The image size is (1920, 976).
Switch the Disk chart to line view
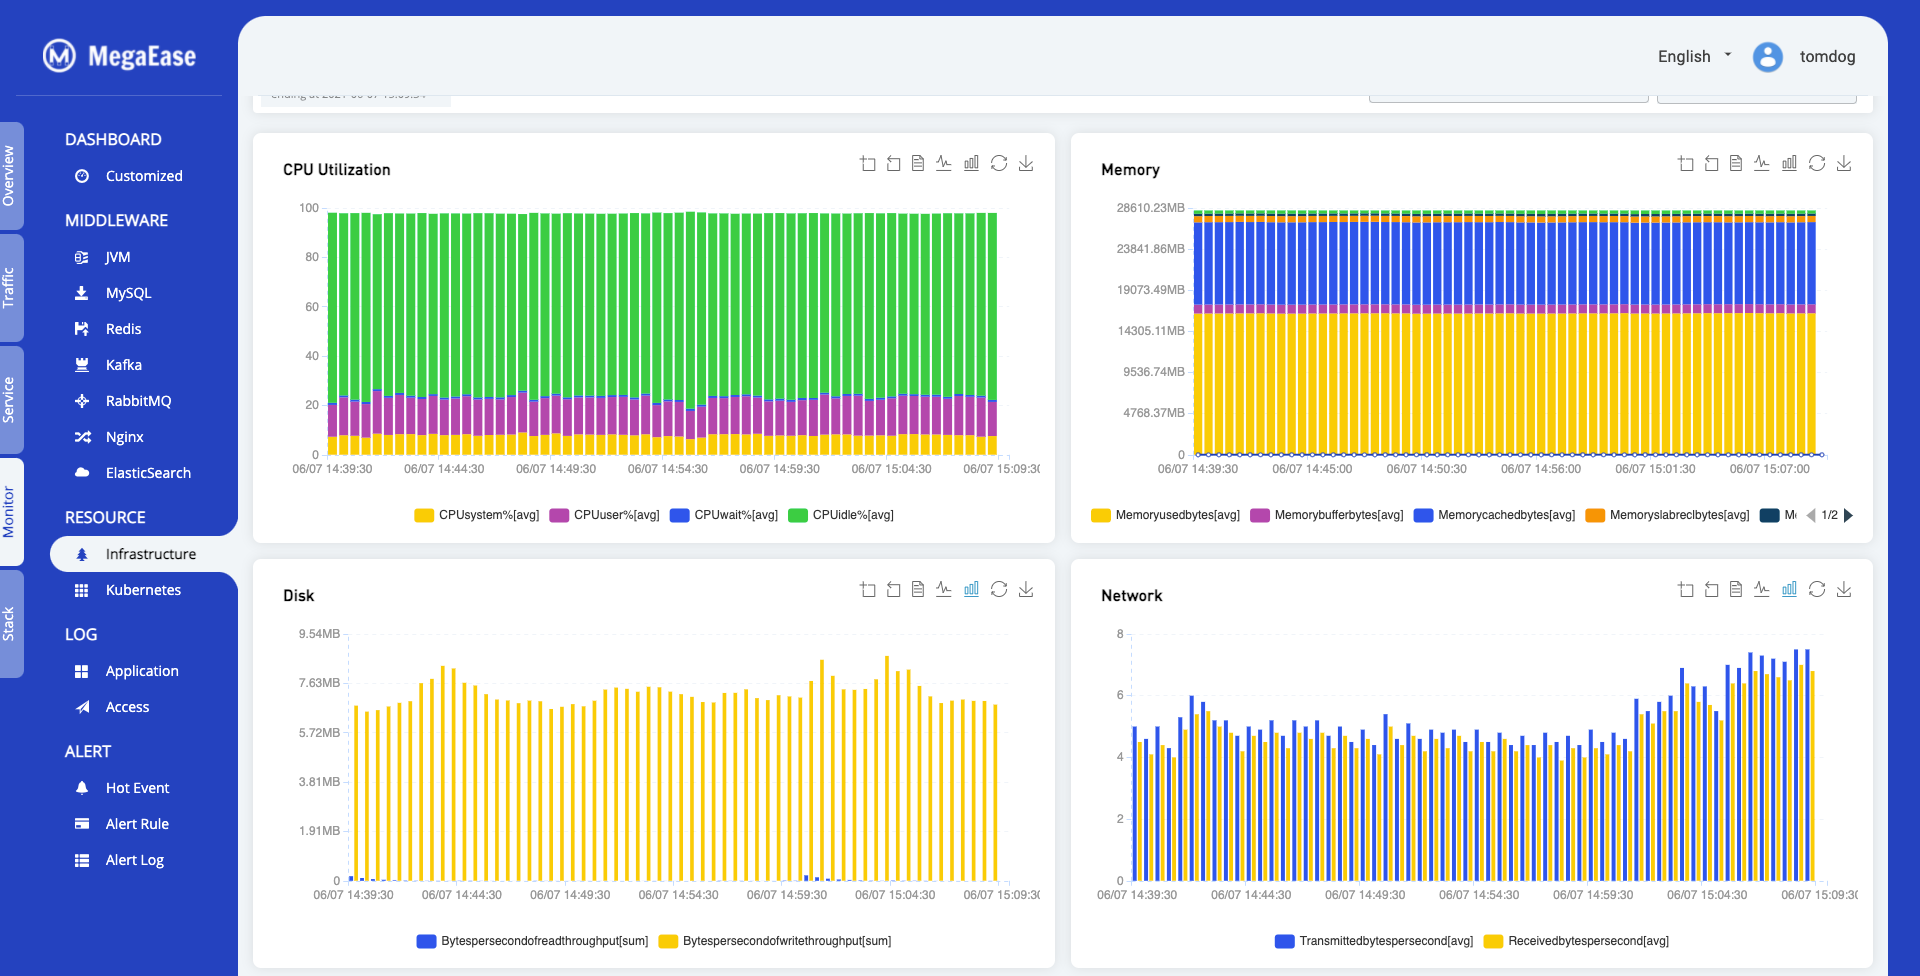pos(944,590)
